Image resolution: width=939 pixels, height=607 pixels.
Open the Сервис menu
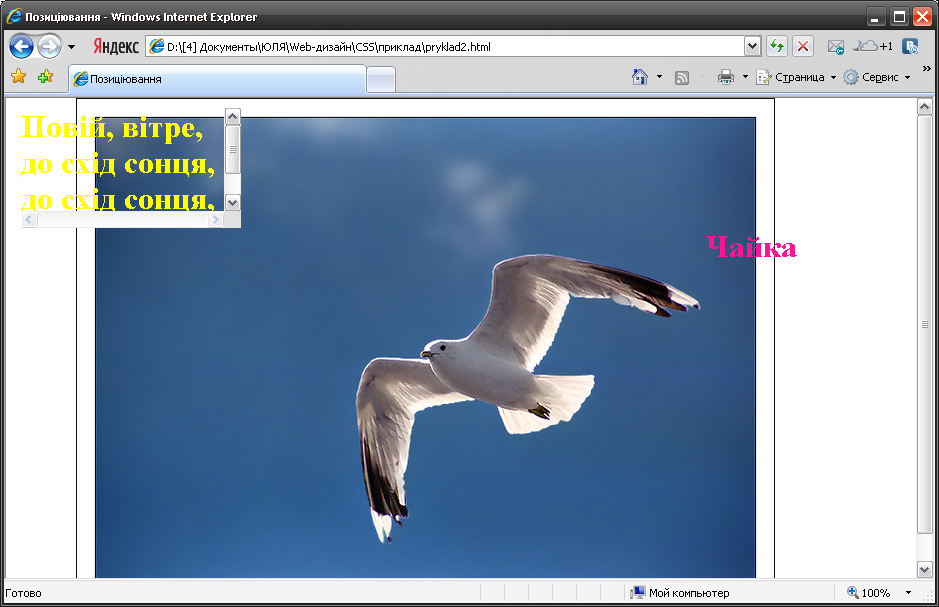coord(877,77)
